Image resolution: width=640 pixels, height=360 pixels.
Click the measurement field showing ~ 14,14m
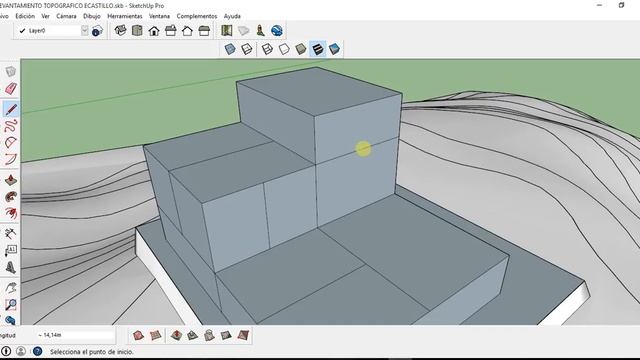75,335
